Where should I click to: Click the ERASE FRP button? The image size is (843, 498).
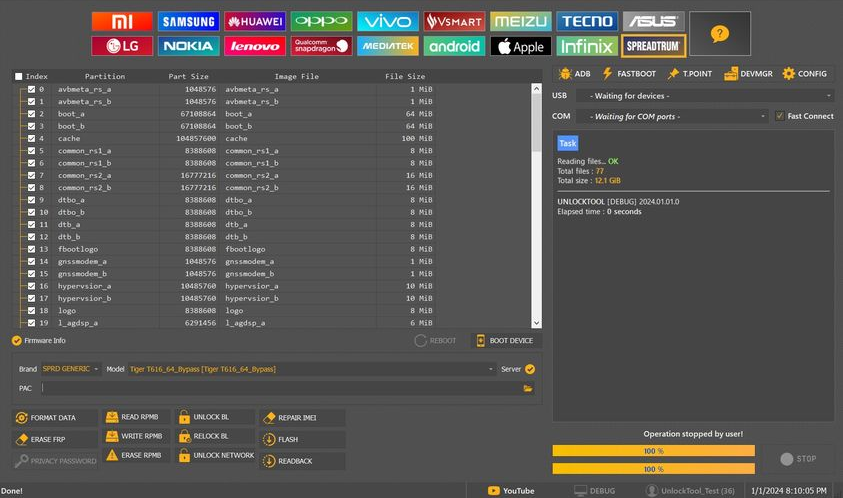tap(54, 439)
